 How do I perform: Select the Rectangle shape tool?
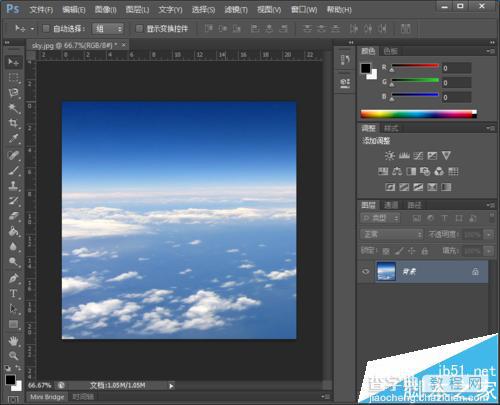14,324
